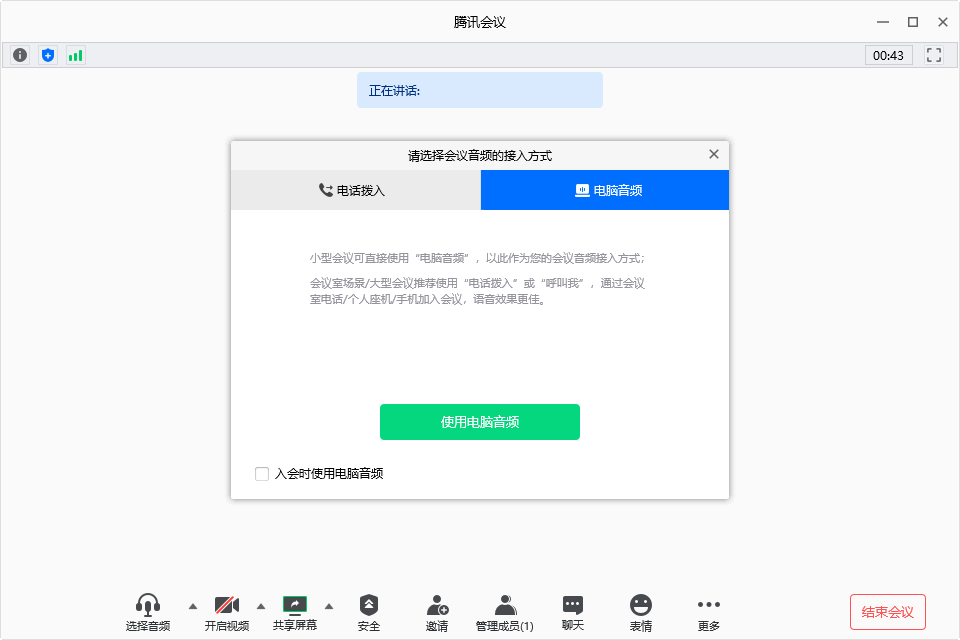The width and height of the screenshot is (960, 640).
Task: Click the 00:43 meeting timer
Action: pyautogui.click(x=888, y=55)
